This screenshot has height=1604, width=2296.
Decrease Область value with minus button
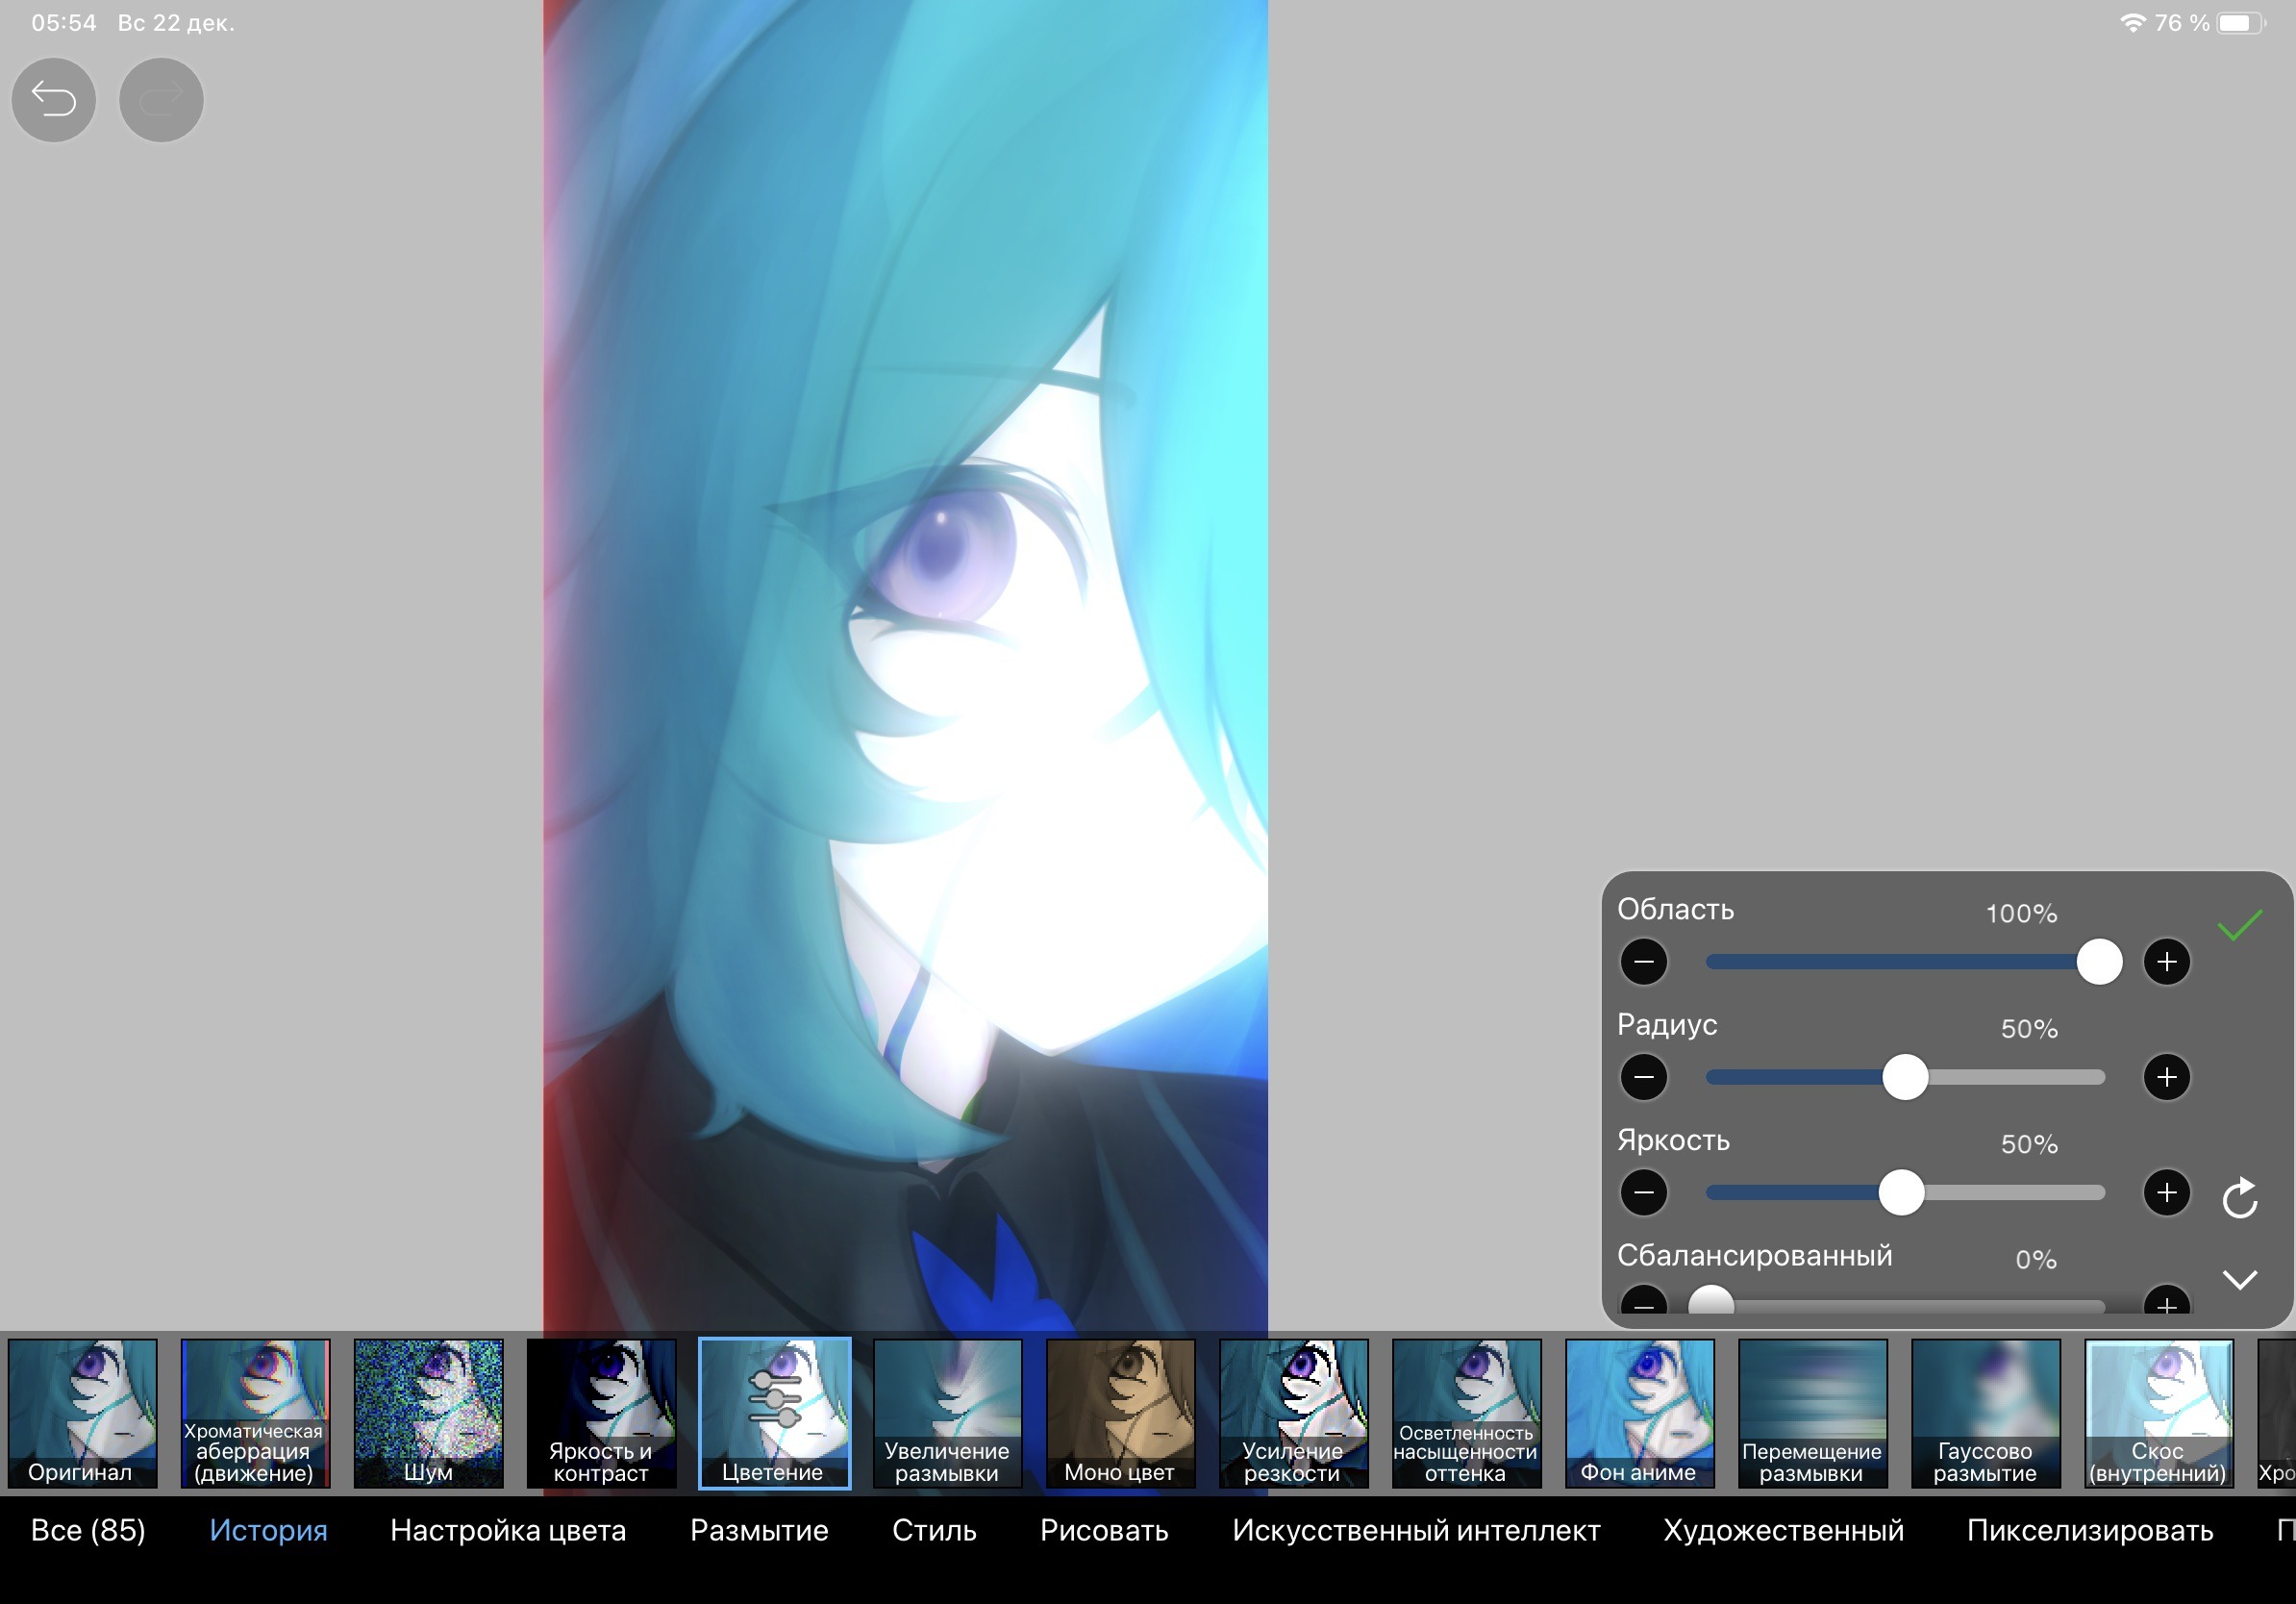click(x=1643, y=962)
